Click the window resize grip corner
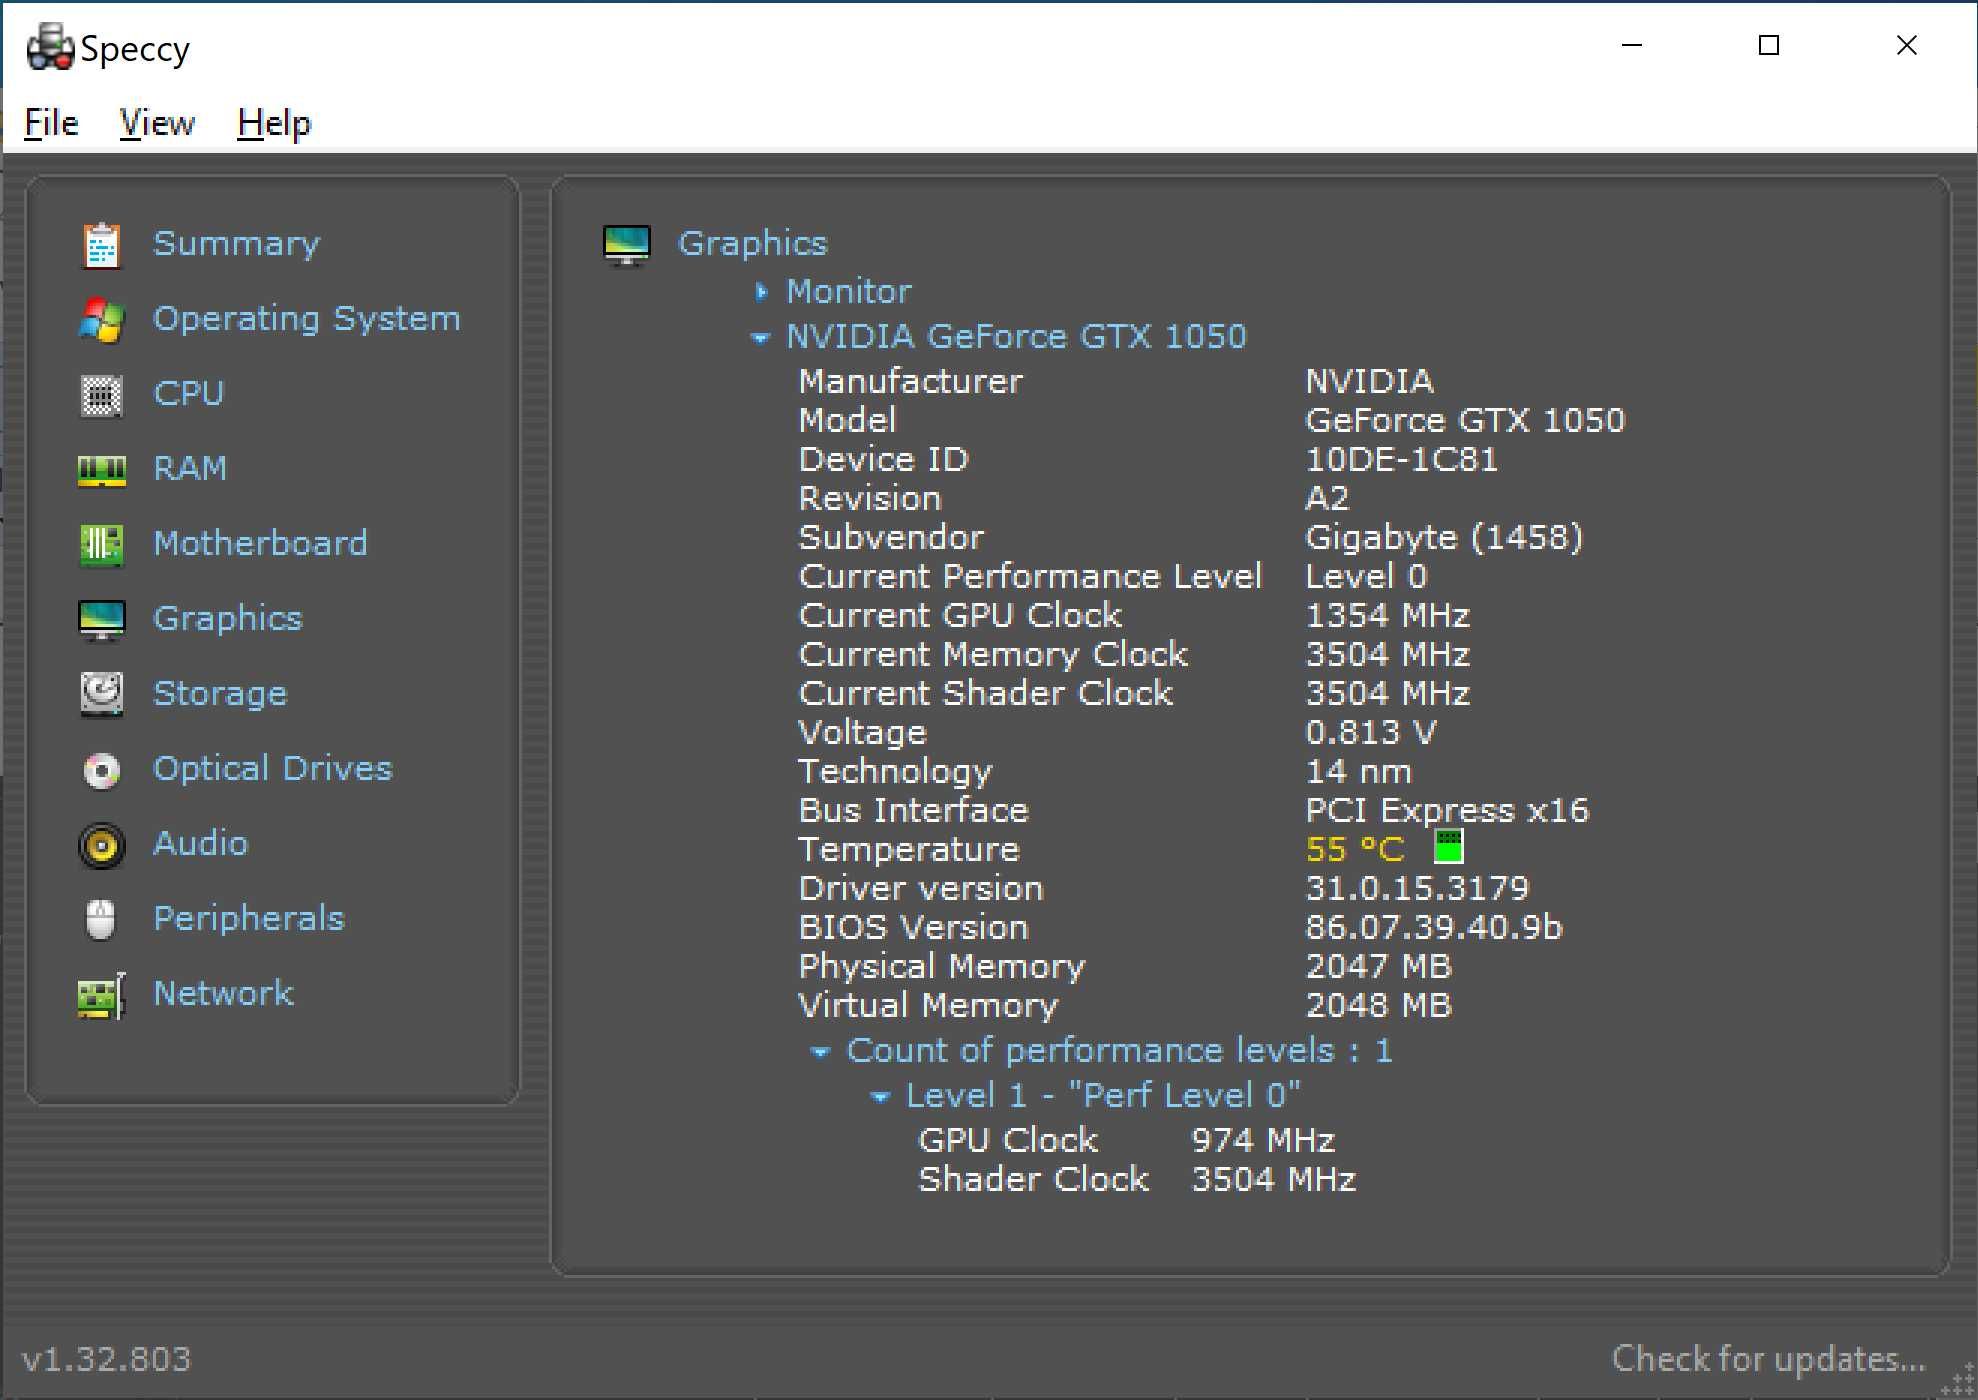Image resolution: width=1978 pixels, height=1400 pixels. [1957, 1379]
